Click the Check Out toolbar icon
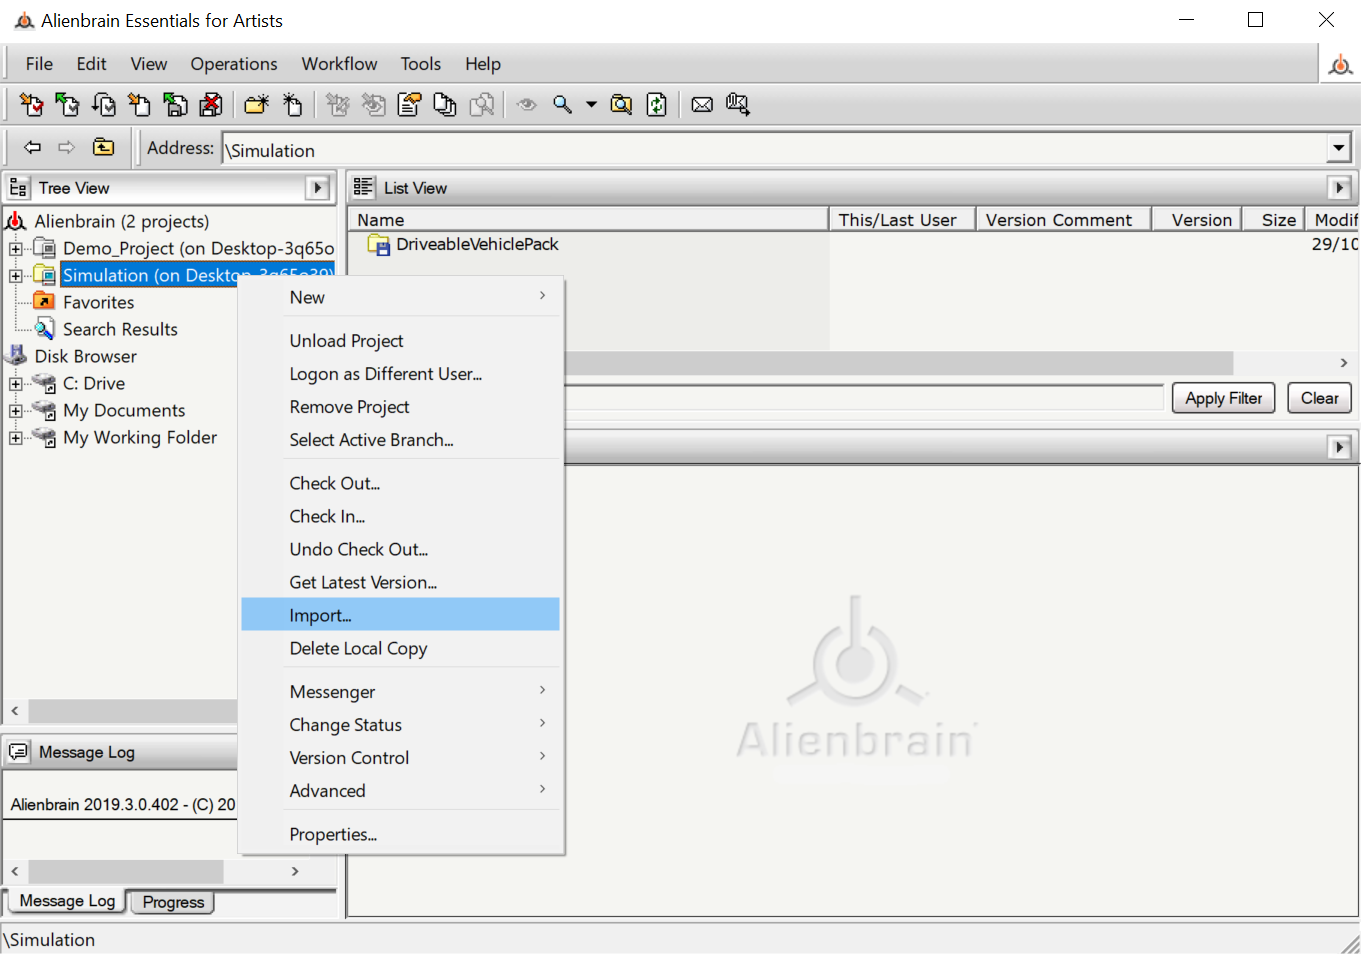 pyautogui.click(x=31, y=105)
